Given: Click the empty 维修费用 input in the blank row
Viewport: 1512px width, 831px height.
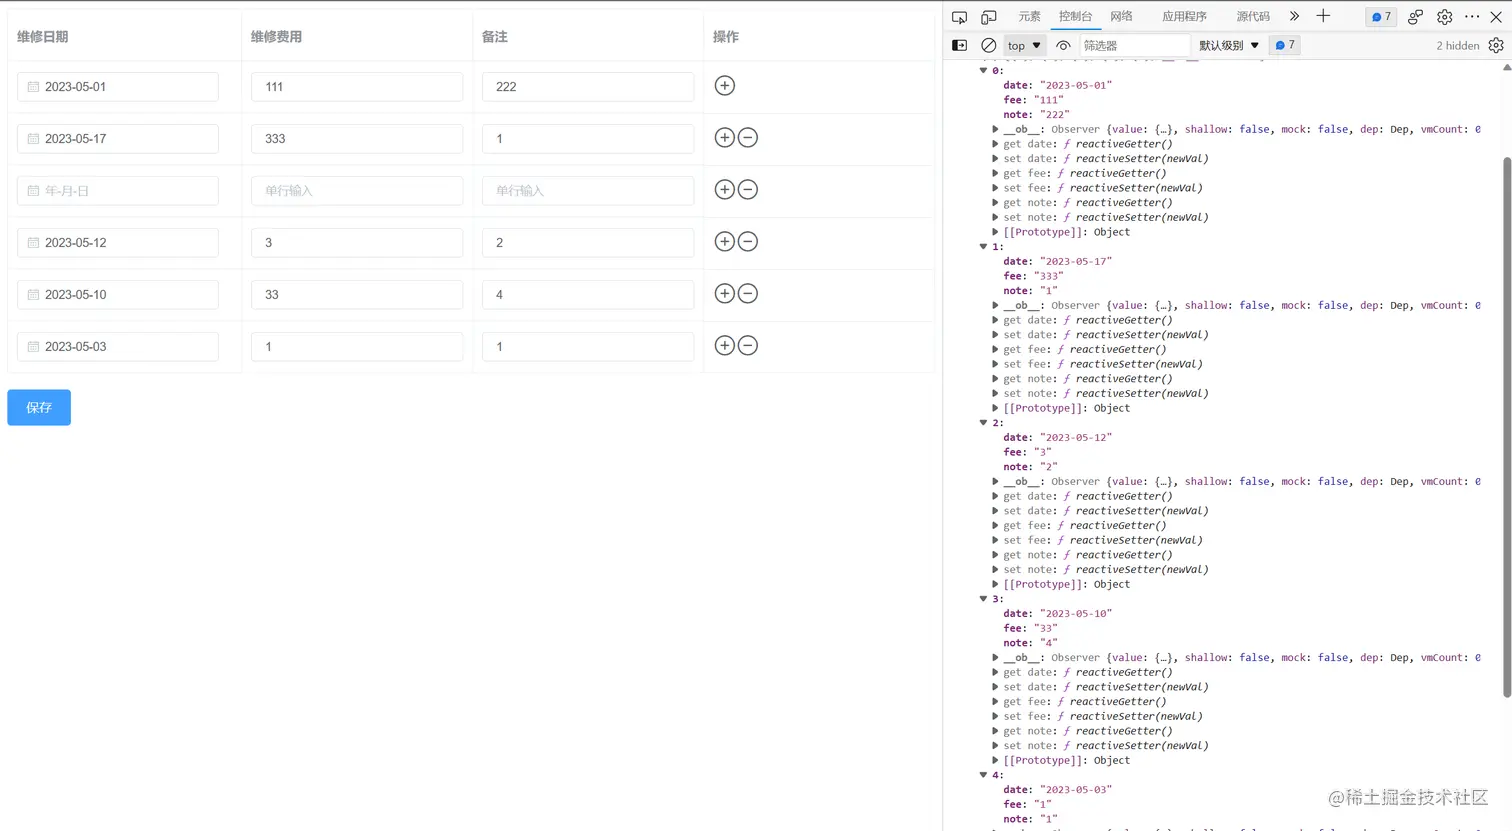Looking at the screenshot, I should [357, 190].
